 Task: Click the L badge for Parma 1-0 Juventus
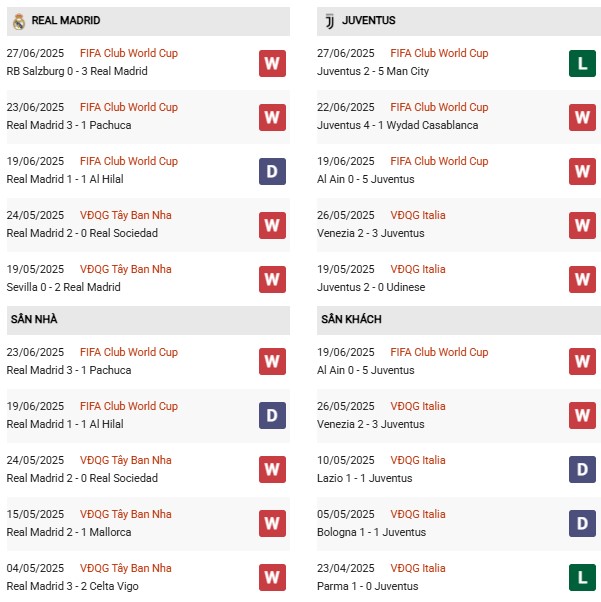coord(582,577)
